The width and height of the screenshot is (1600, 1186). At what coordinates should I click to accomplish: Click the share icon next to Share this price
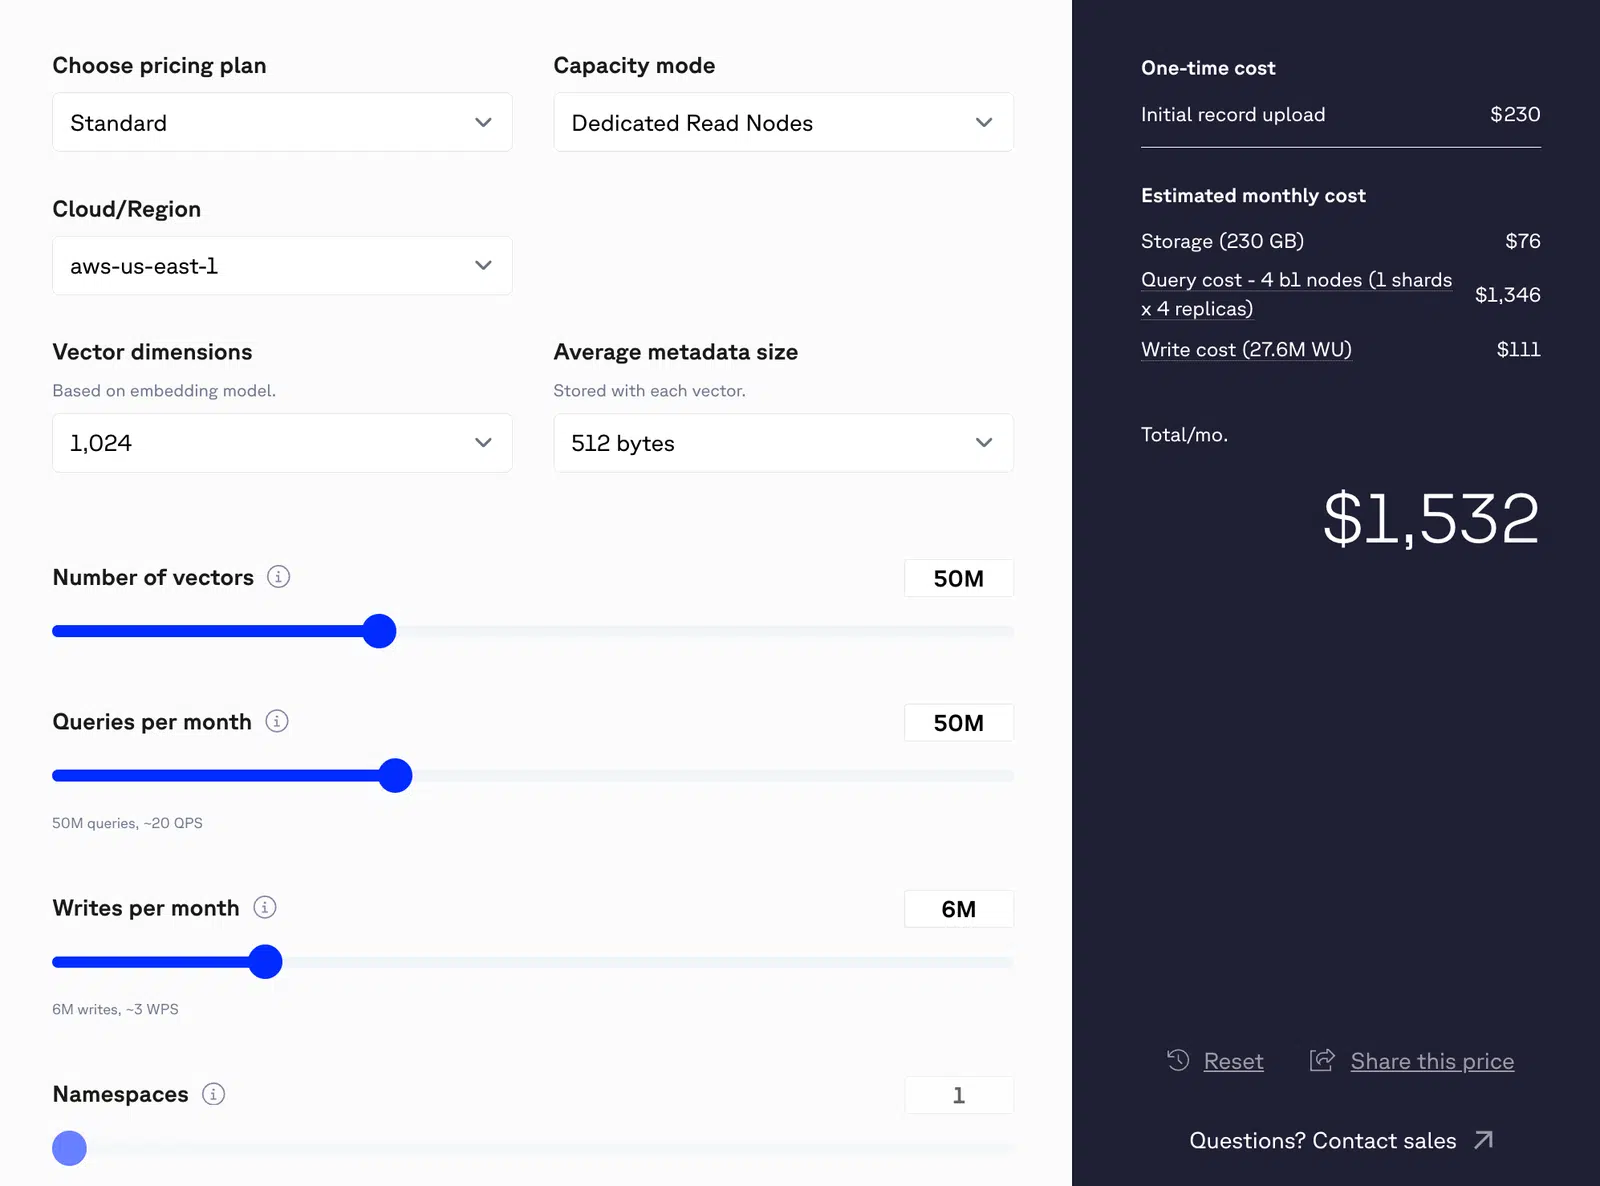pos(1322,1060)
